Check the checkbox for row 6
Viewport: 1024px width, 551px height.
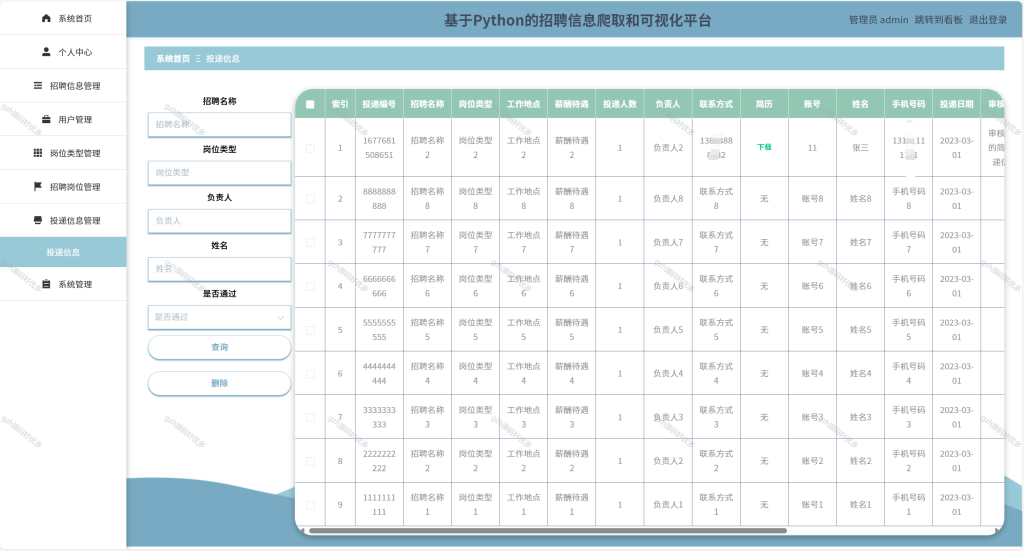(310, 374)
